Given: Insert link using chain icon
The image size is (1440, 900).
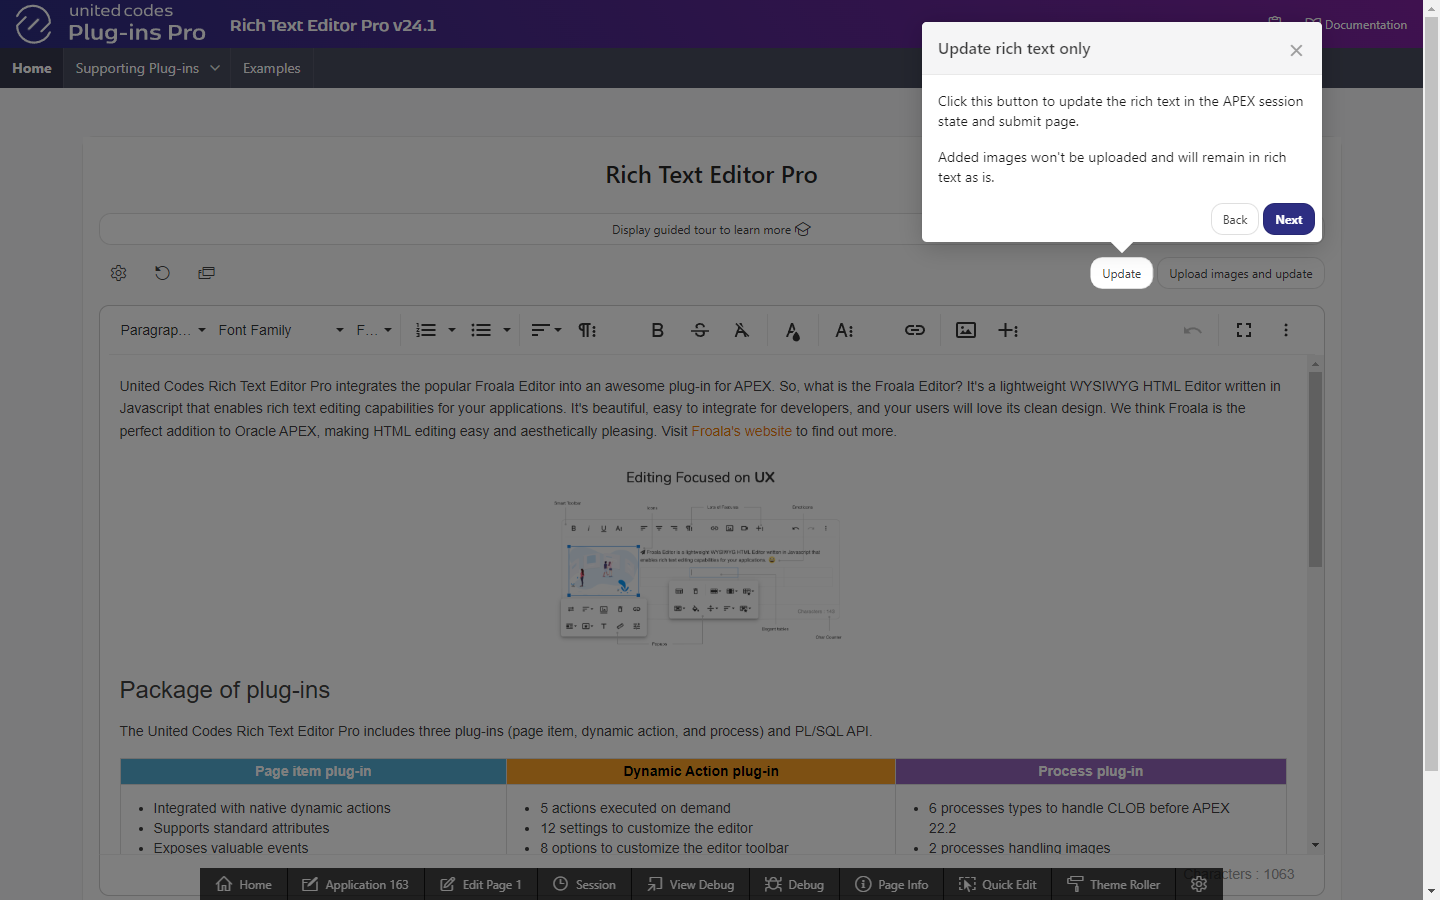Looking at the screenshot, I should pos(915,330).
